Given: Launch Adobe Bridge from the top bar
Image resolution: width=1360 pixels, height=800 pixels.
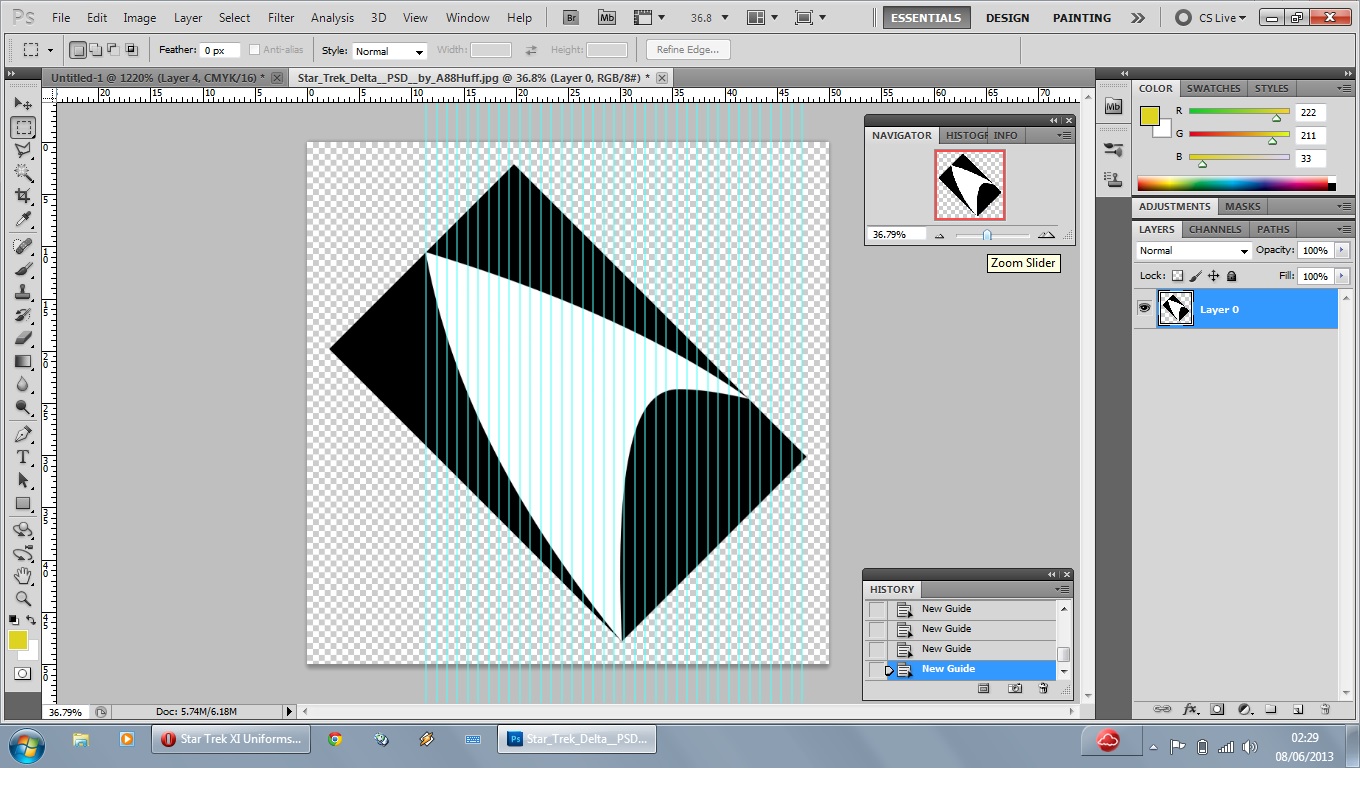Looking at the screenshot, I should click(x=571, y=17).
